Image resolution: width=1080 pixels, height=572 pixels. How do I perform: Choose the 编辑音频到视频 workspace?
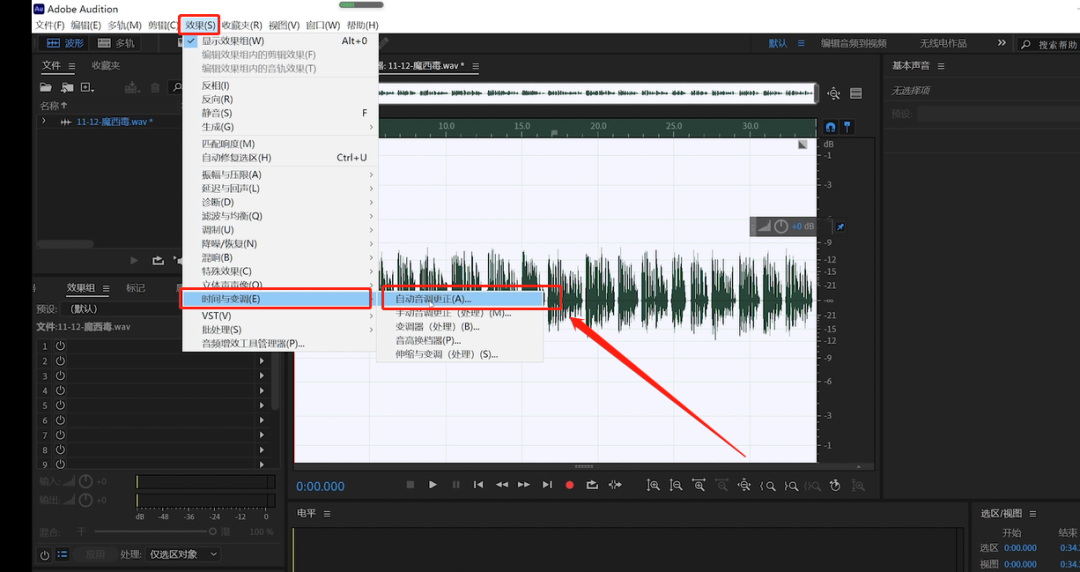pos(853,43)
